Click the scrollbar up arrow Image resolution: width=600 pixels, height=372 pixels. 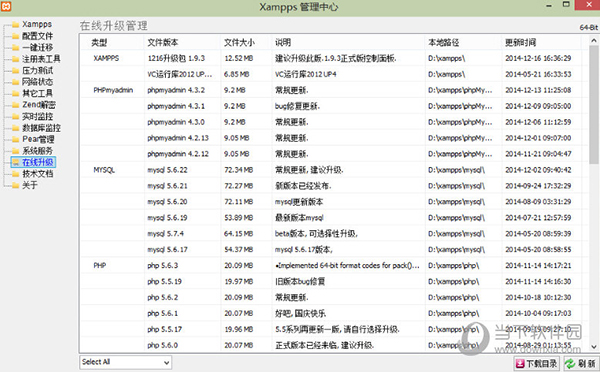point(594,40)
